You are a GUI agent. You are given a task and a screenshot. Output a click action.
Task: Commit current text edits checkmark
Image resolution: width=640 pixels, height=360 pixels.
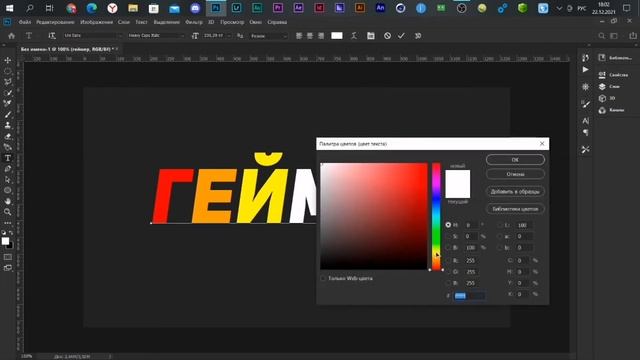401,36
